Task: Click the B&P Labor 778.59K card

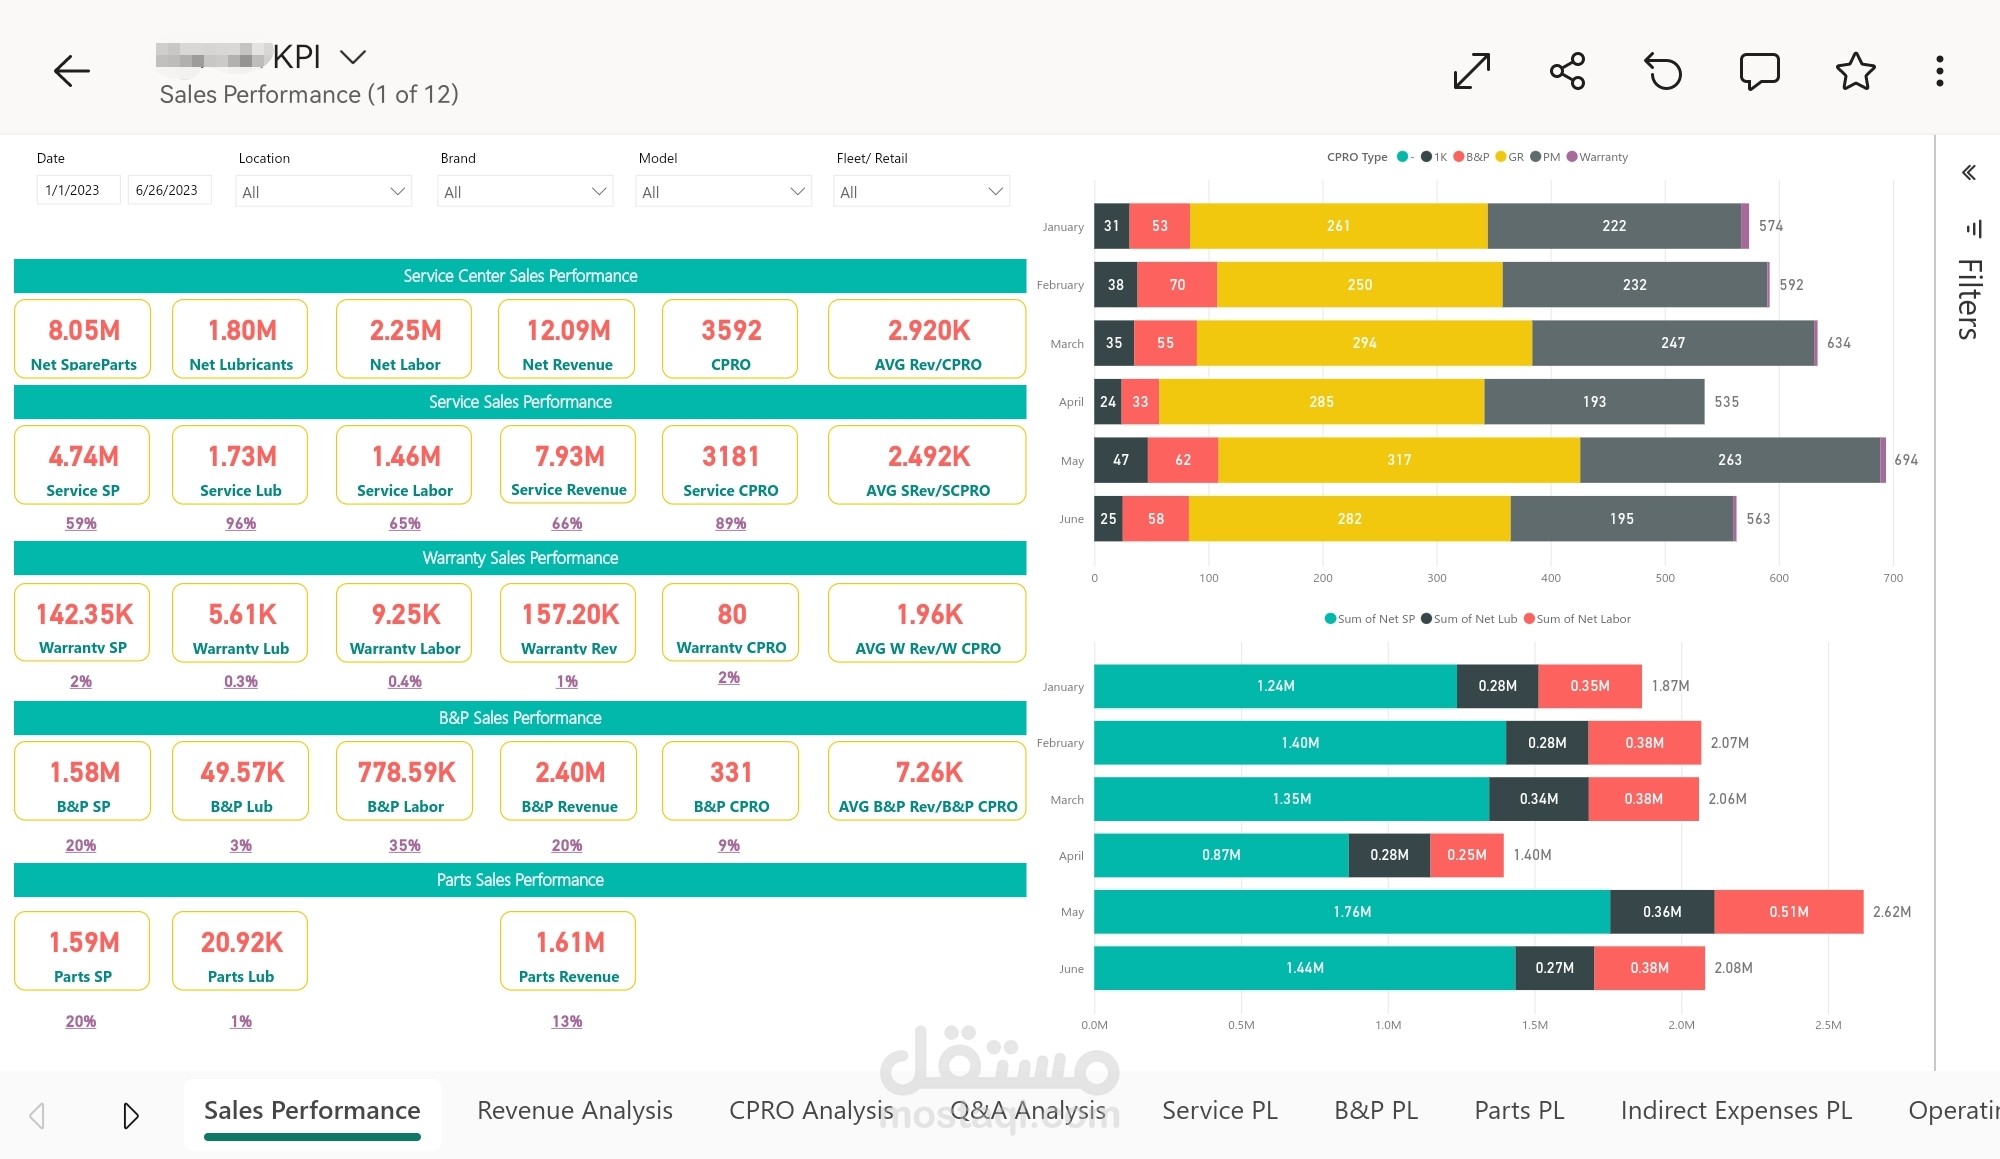Action: point(405,781)
